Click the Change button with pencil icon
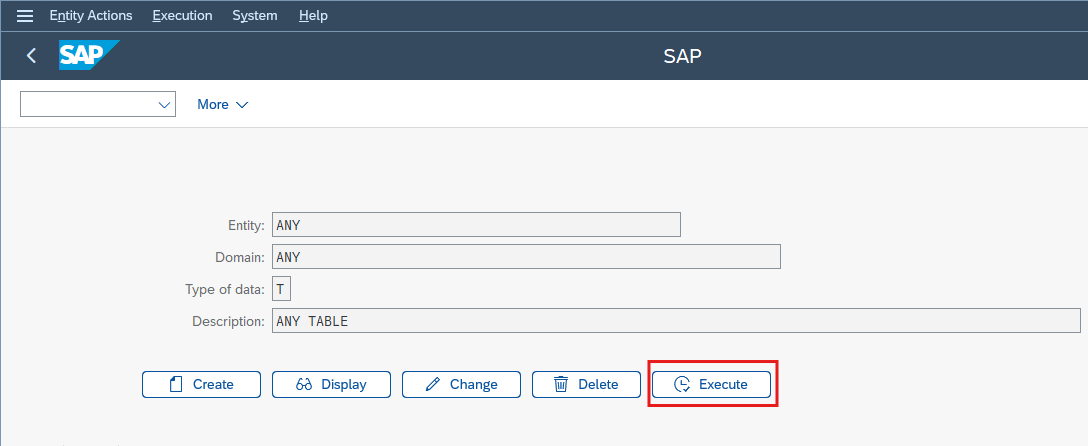This screenshot has height=446, width=1088. coord(461,384)
